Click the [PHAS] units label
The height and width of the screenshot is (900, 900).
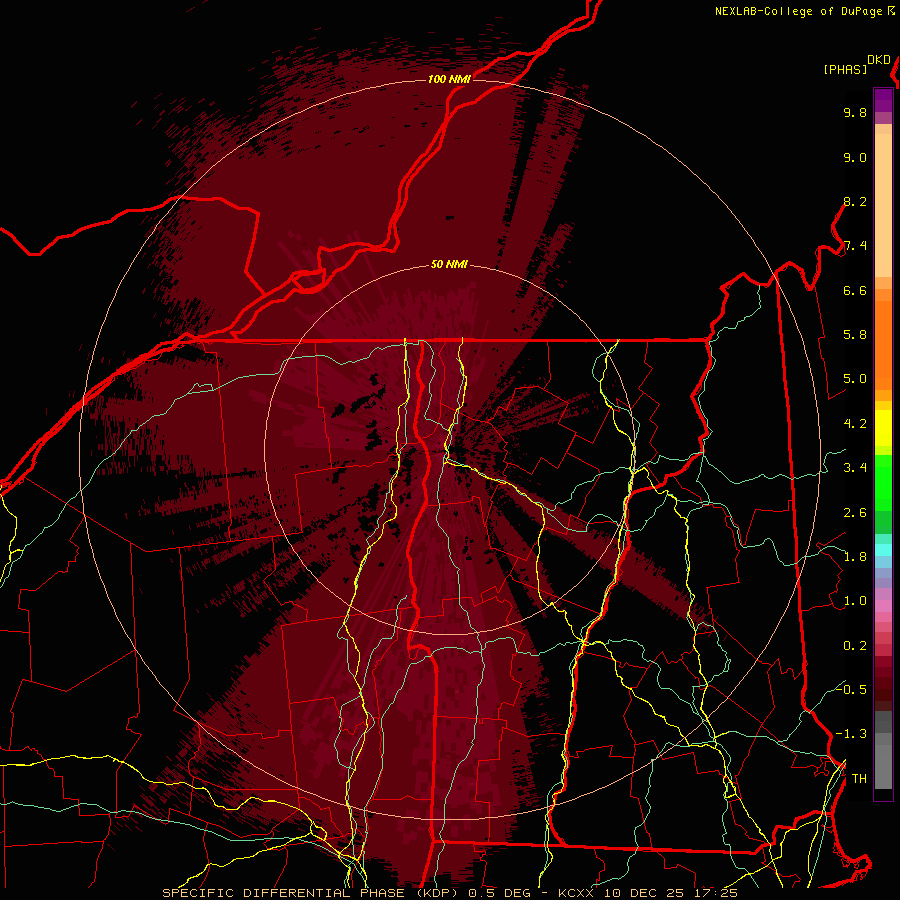(845, 70)
